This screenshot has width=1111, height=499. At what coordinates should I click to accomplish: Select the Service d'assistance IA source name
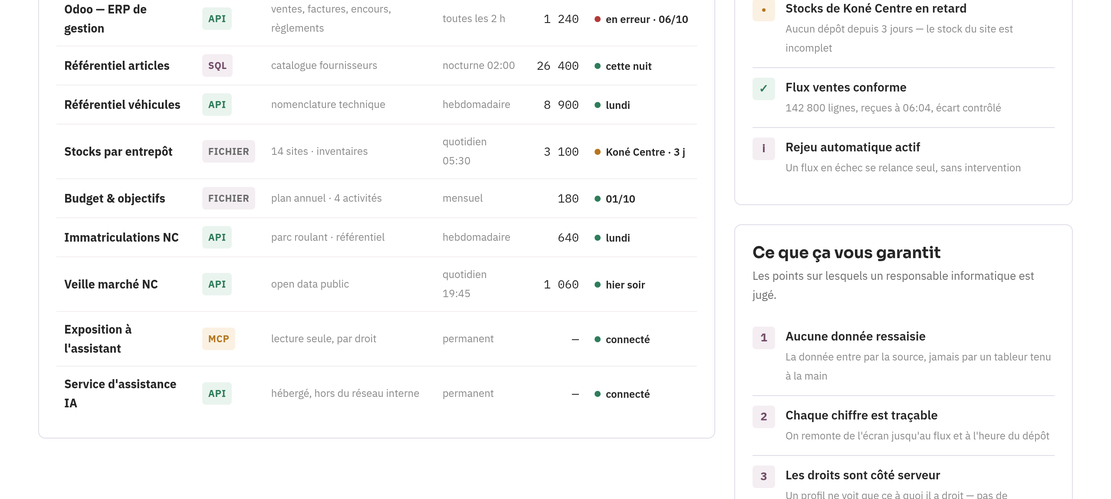[x=120, y=393]
